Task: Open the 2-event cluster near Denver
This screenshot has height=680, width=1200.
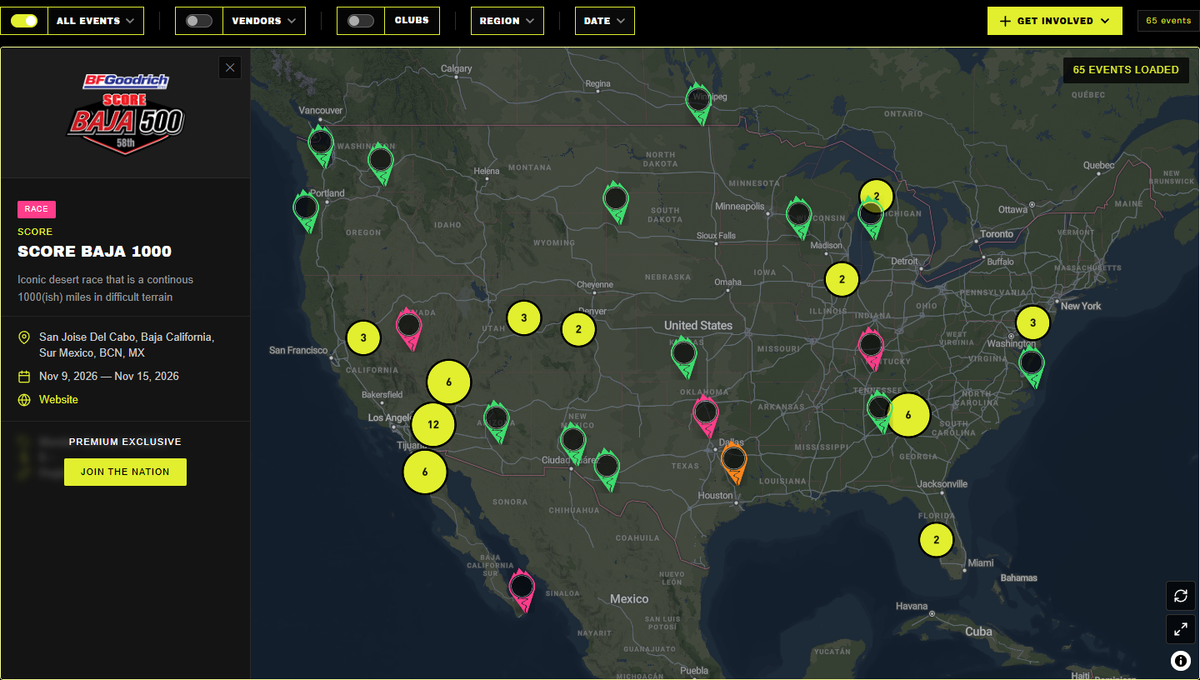Action: click(578, 329)
